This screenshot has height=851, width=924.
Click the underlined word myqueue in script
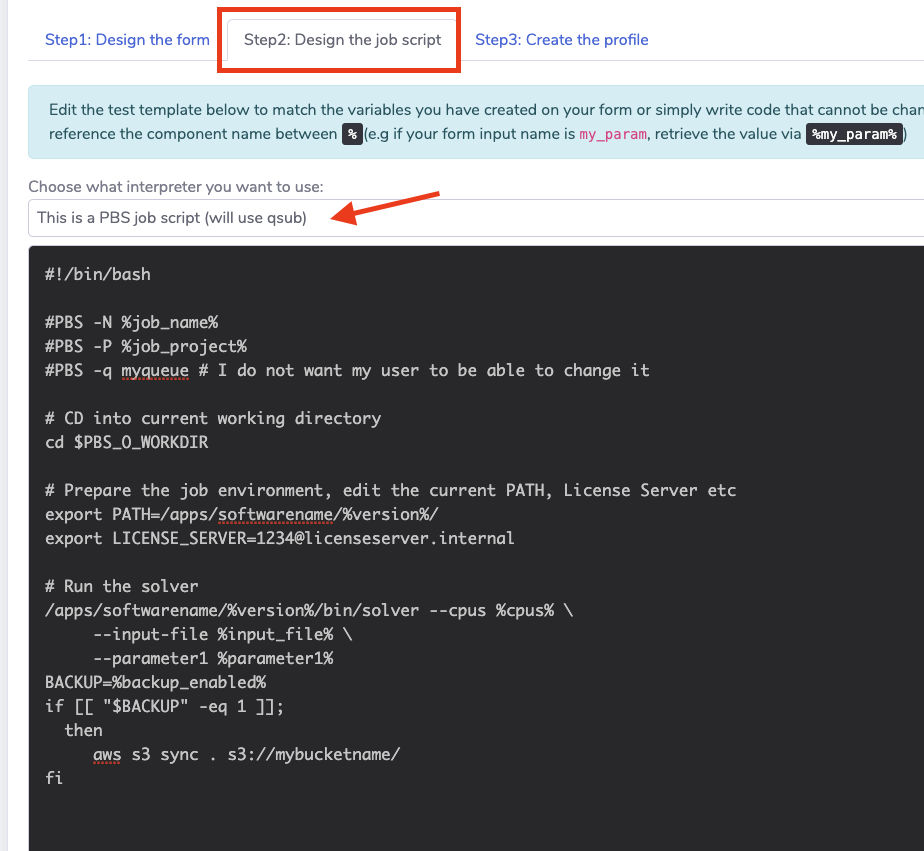155,370
